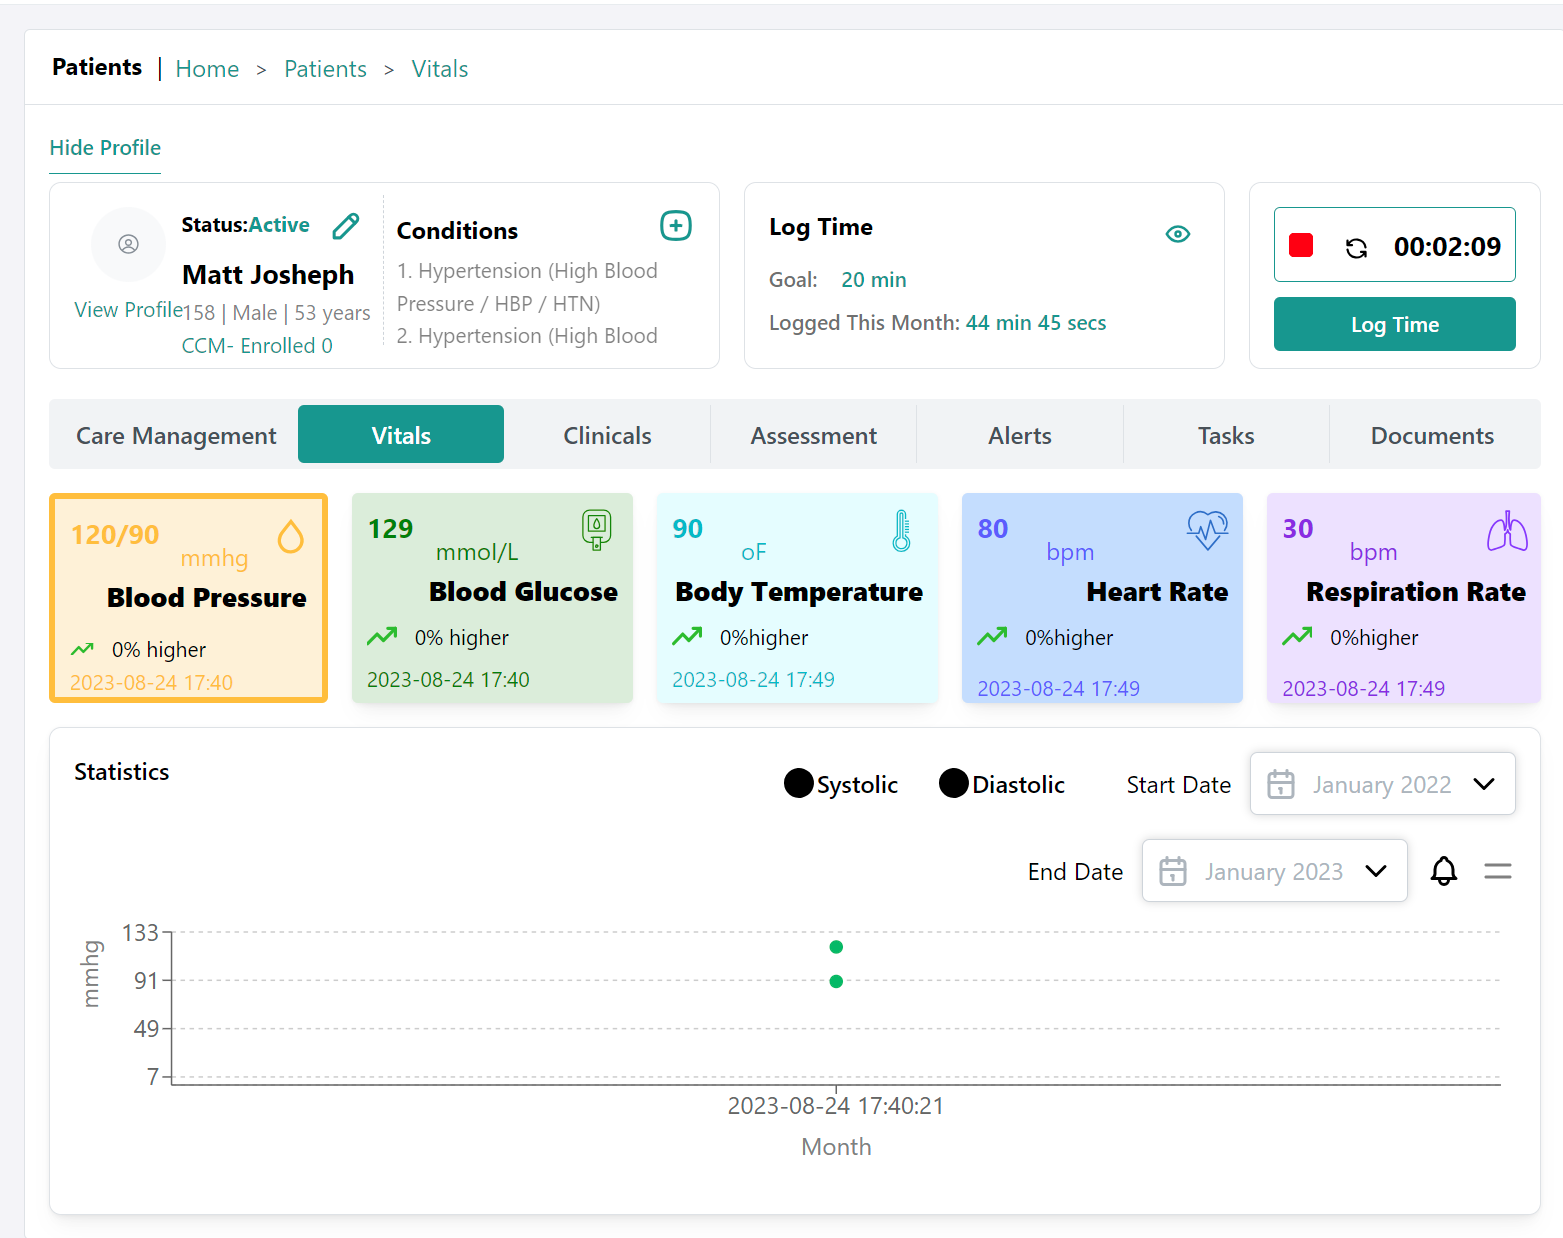Select the systolic data point on chart

tap(836, 947)
